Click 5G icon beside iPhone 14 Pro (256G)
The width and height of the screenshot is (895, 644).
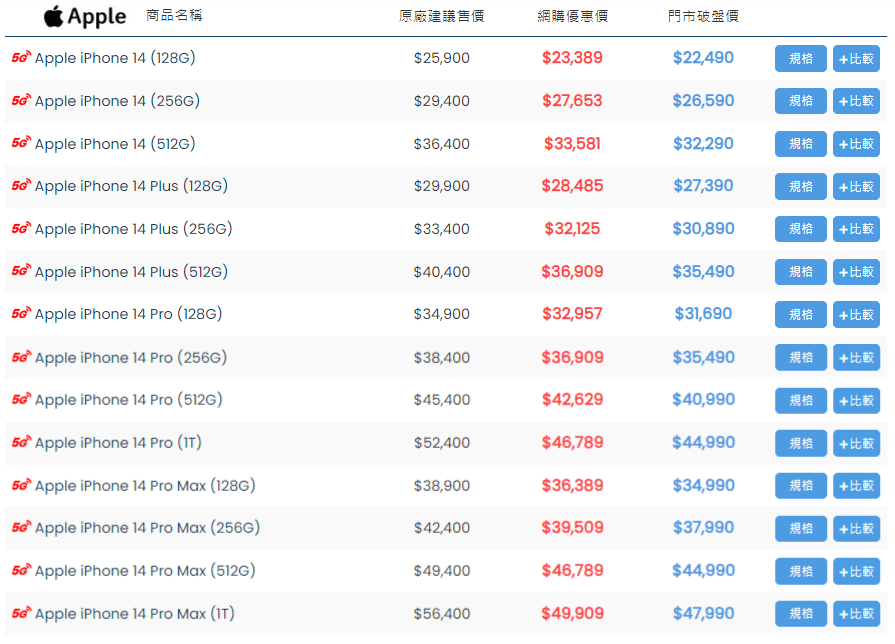[x=21, y=357]
